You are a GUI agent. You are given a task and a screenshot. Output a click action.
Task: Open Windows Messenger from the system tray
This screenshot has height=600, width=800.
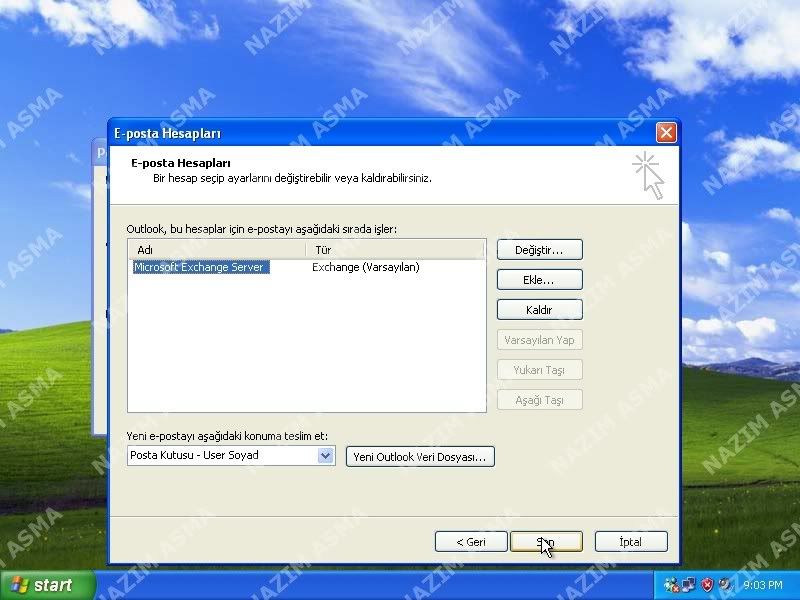click(x=671, y=585)
